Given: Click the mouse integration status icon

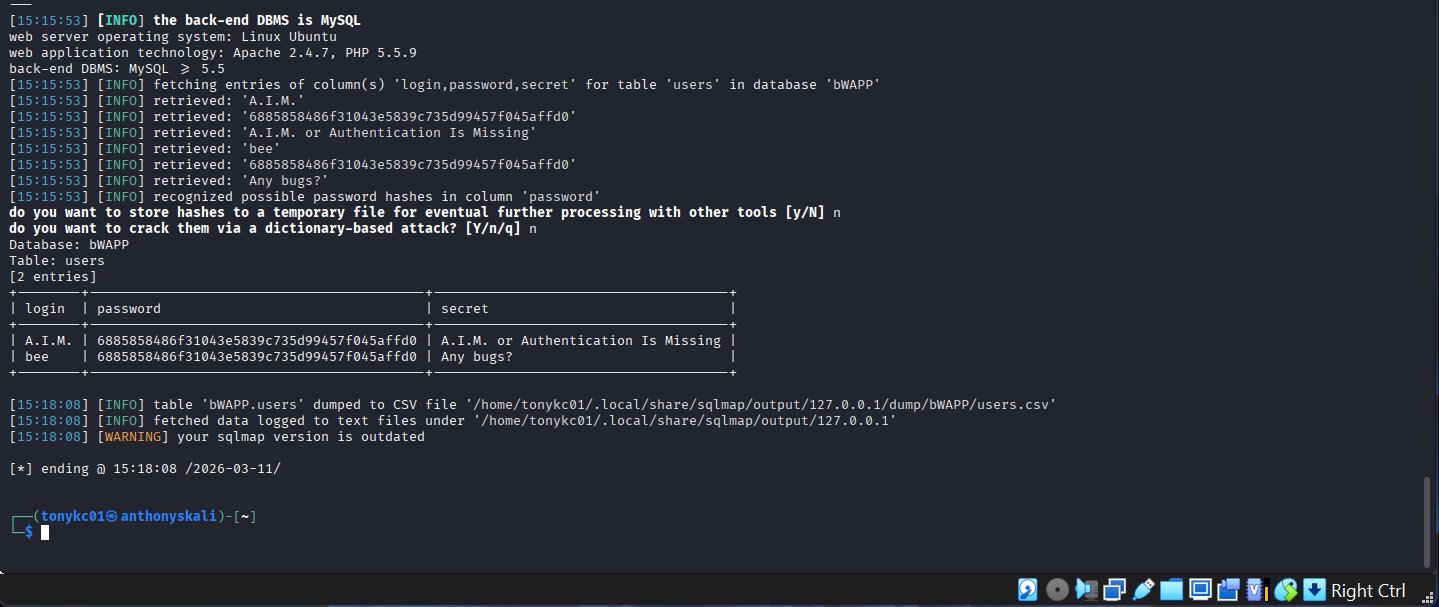Looking at the screenshot, I should [1286, 590].
